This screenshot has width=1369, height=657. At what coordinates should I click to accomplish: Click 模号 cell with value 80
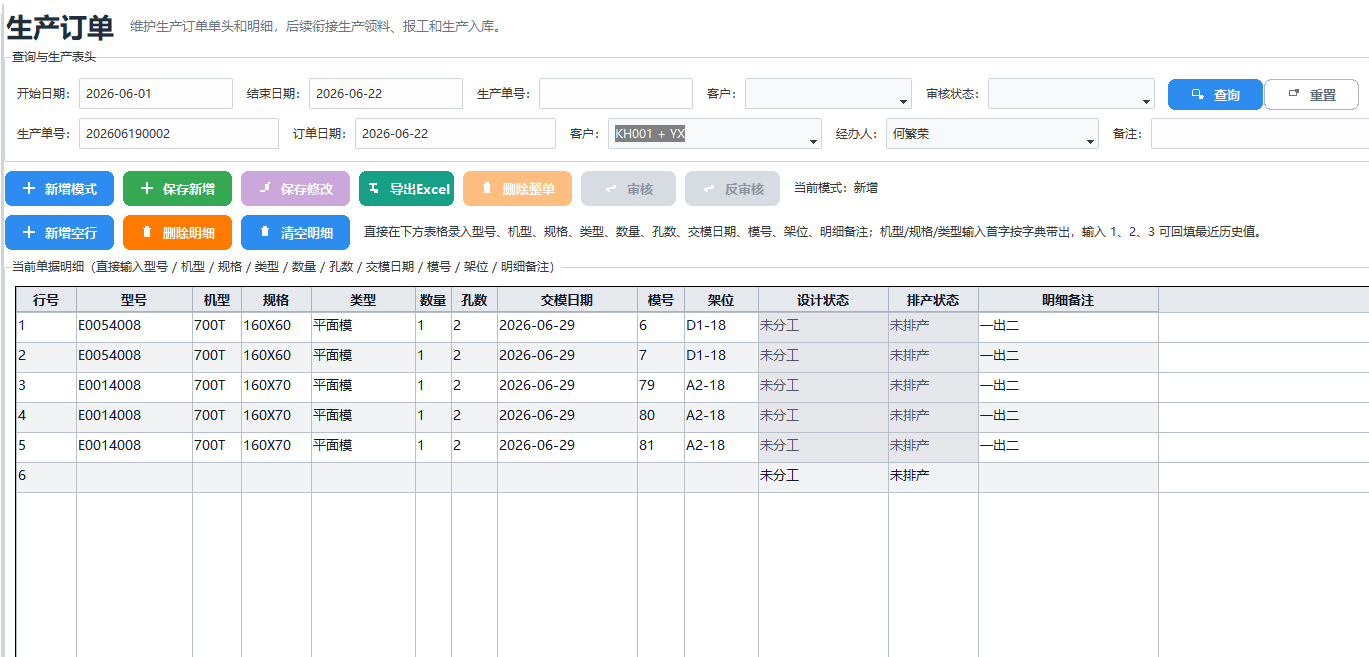(661, 417)
